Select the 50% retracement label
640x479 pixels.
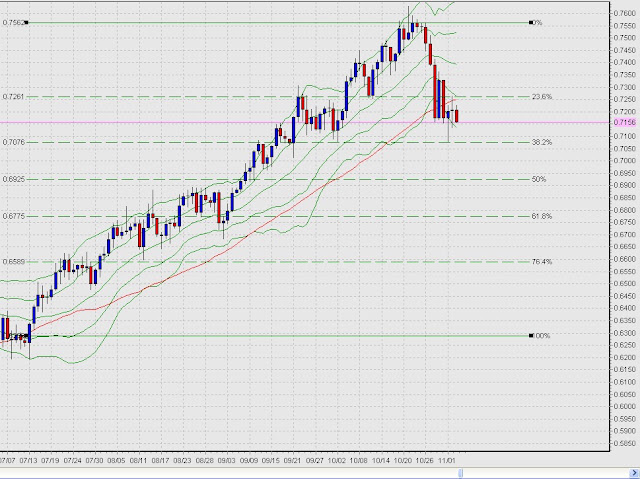point(539,179)
